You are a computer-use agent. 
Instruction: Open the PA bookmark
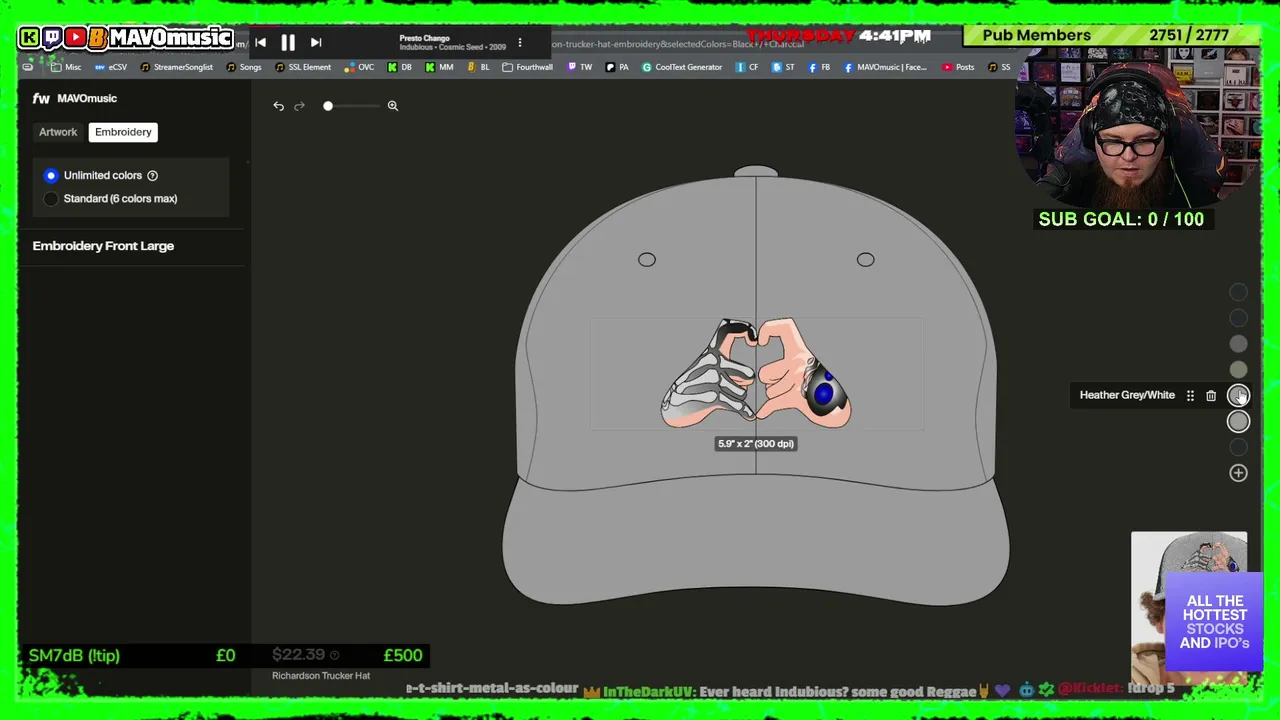coord(617,67)
